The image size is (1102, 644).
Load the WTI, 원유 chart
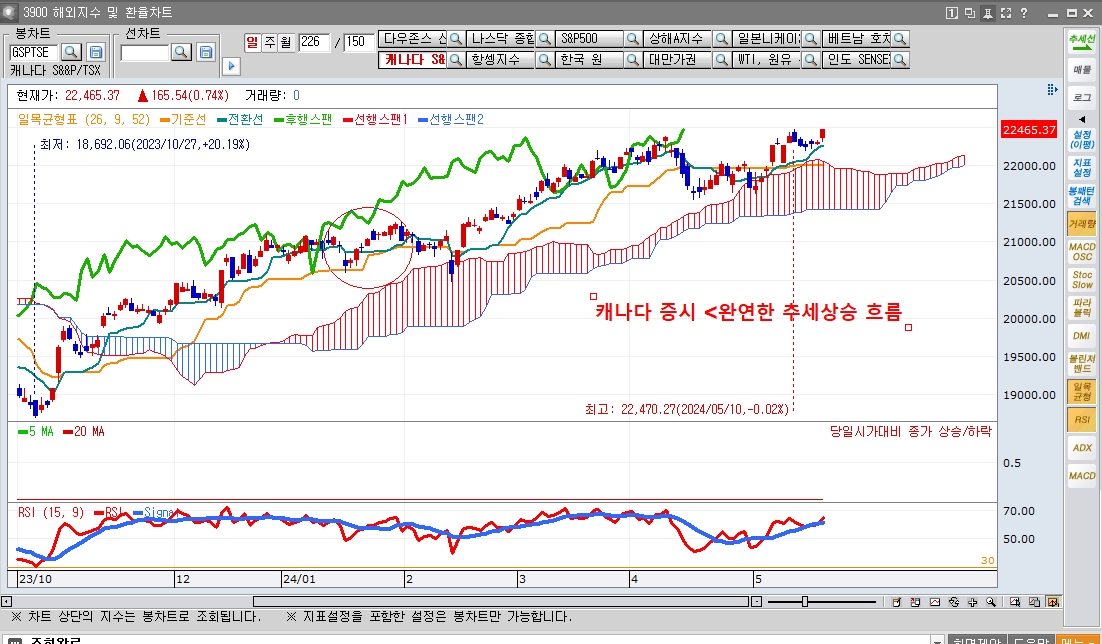pos(767,60)
